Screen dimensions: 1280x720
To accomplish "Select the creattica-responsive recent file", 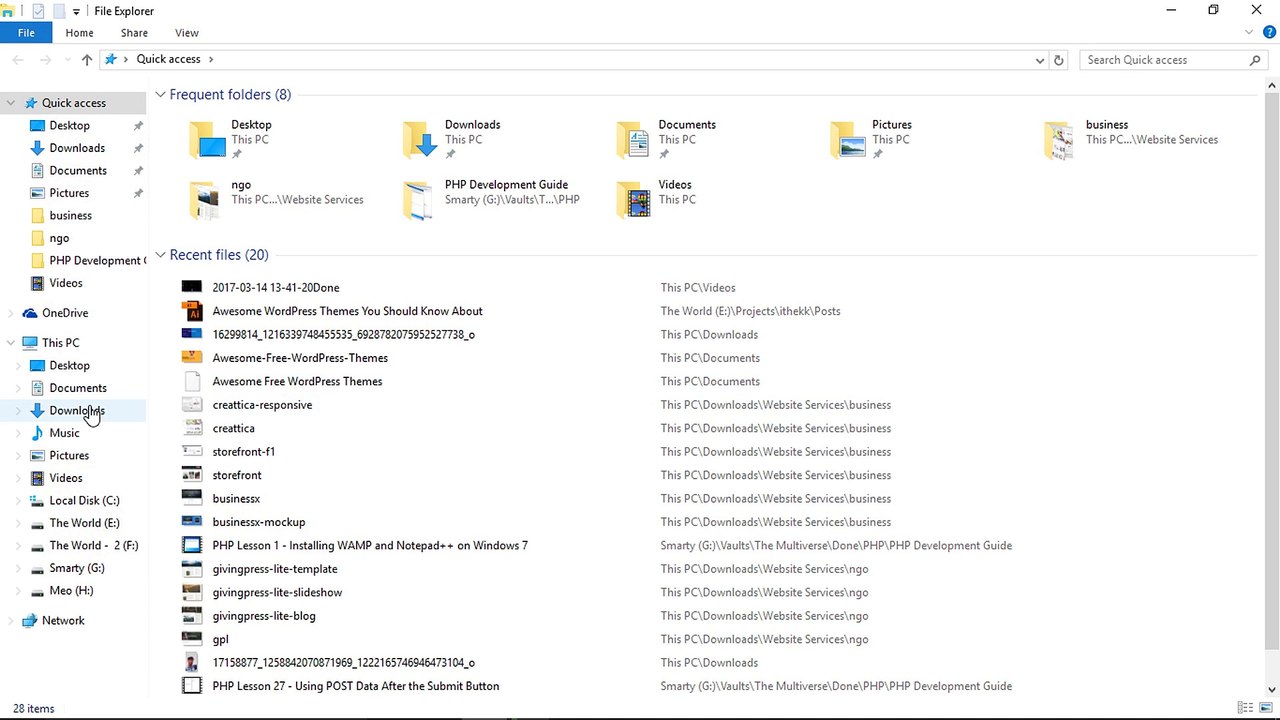I will [262, 405].
